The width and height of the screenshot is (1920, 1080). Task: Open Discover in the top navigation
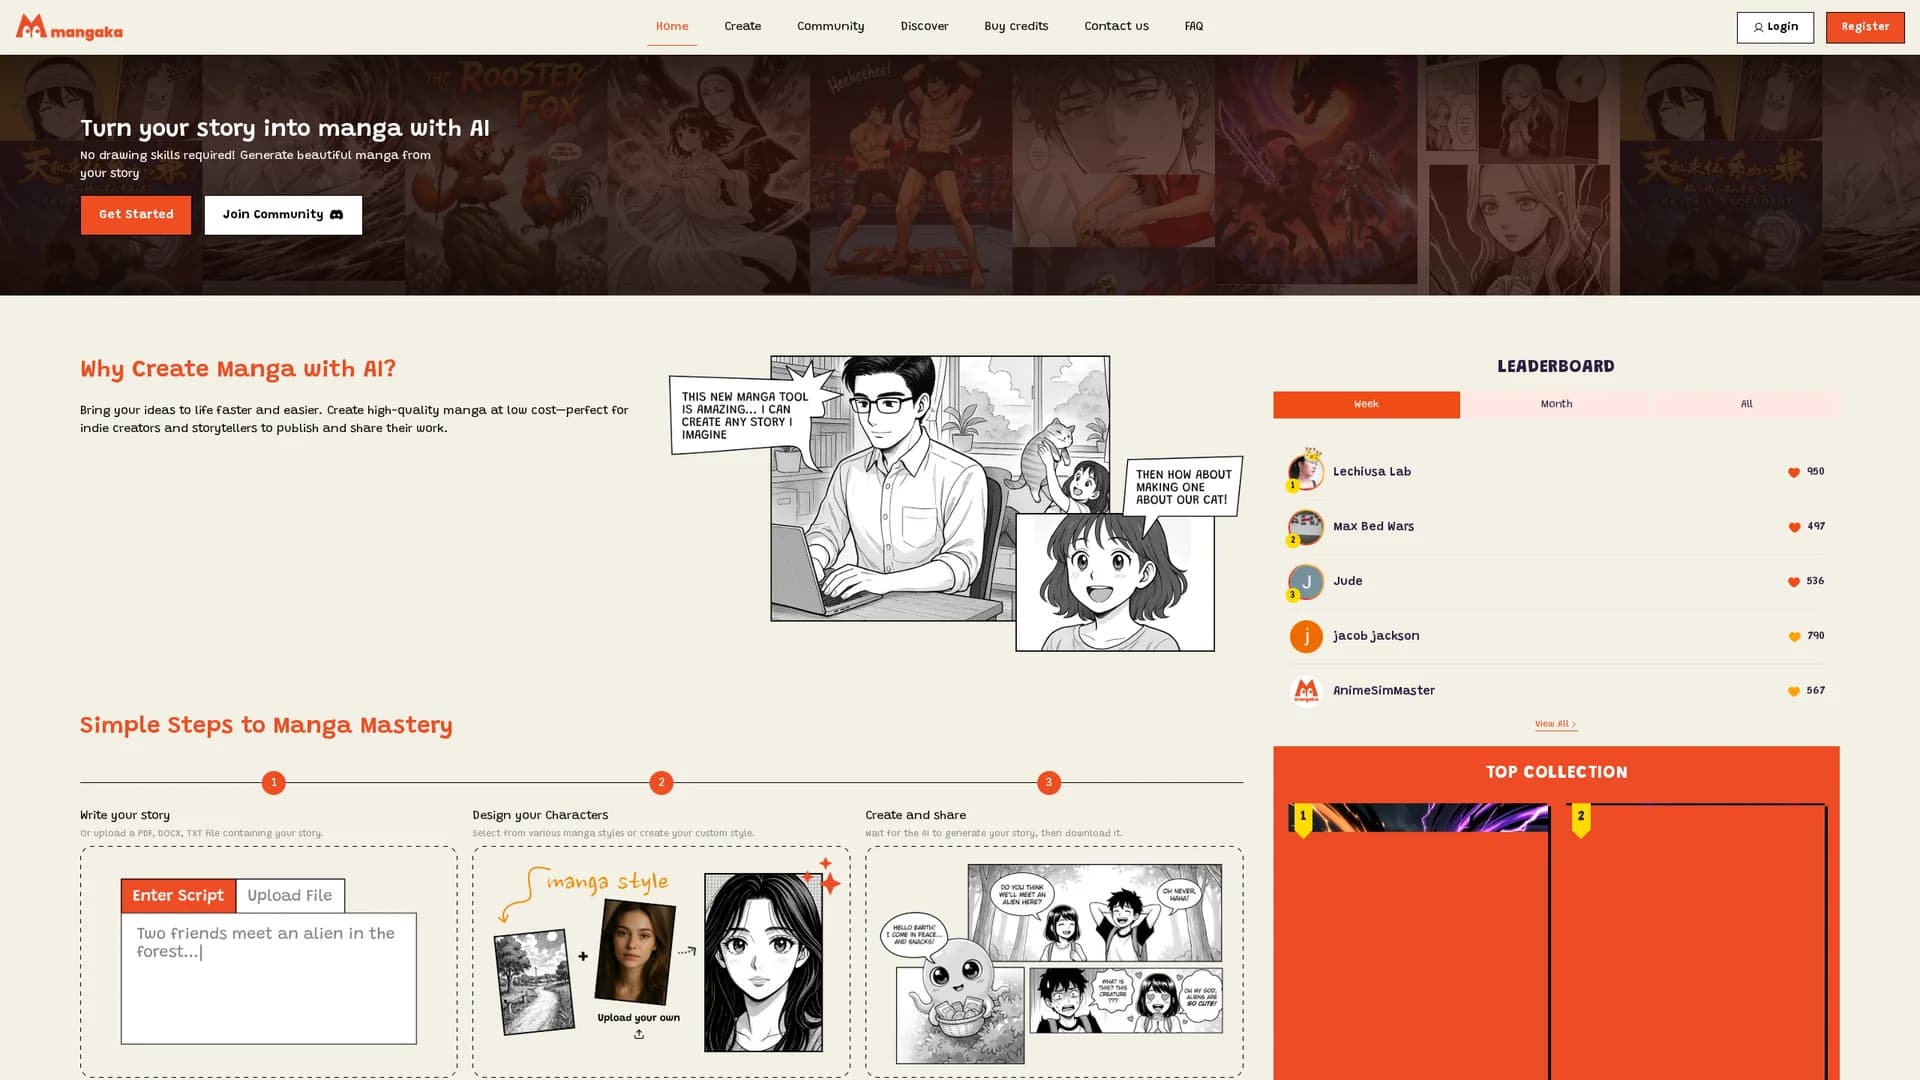[x=925, y=27]
